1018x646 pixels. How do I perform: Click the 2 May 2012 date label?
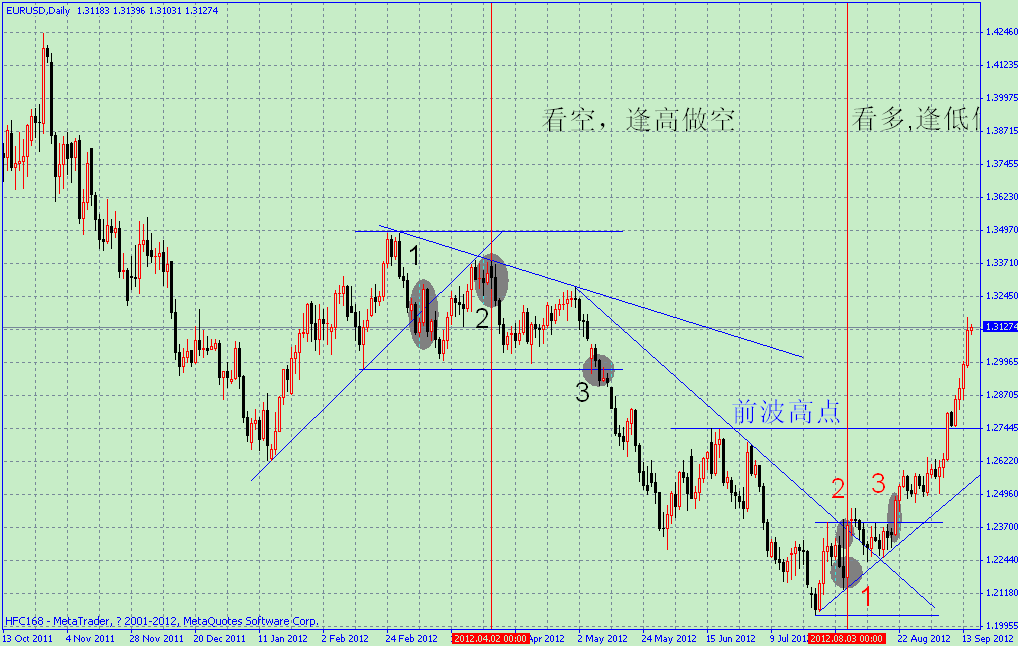click(x=602, y=638)
